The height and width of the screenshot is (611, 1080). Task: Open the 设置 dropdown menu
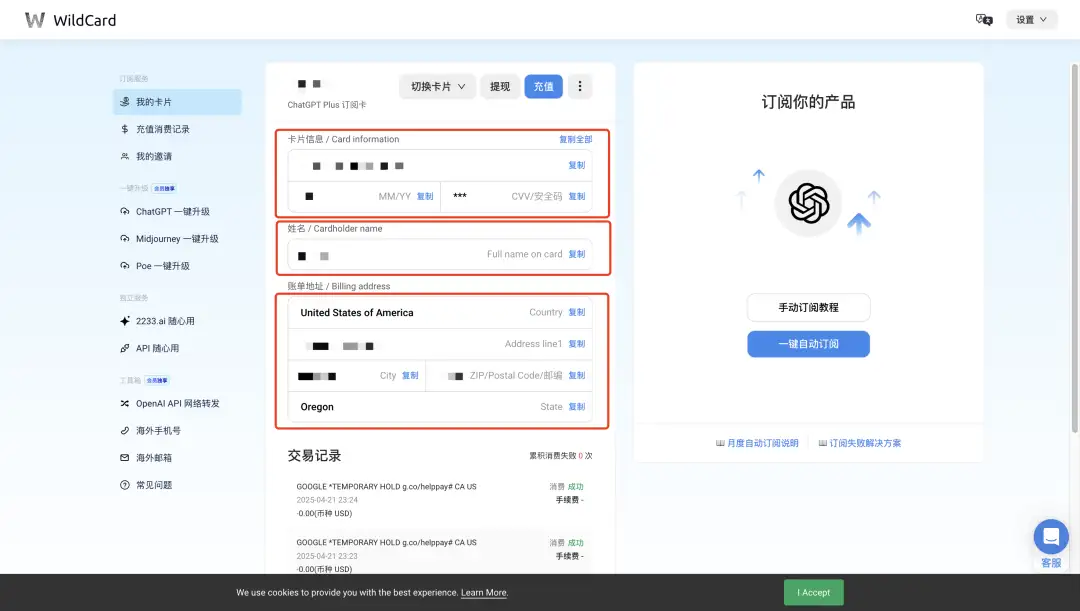pyautogui.click(x=1031, y=19)
